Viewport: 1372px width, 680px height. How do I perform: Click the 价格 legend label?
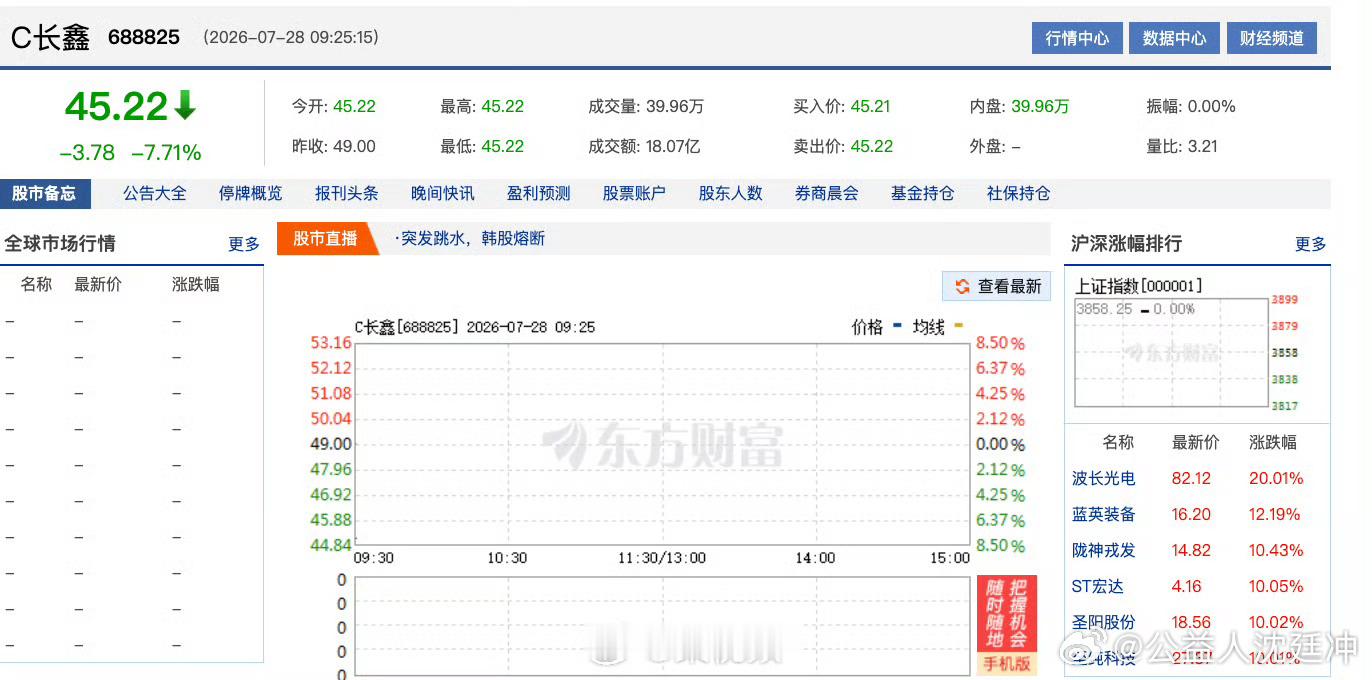867,327
